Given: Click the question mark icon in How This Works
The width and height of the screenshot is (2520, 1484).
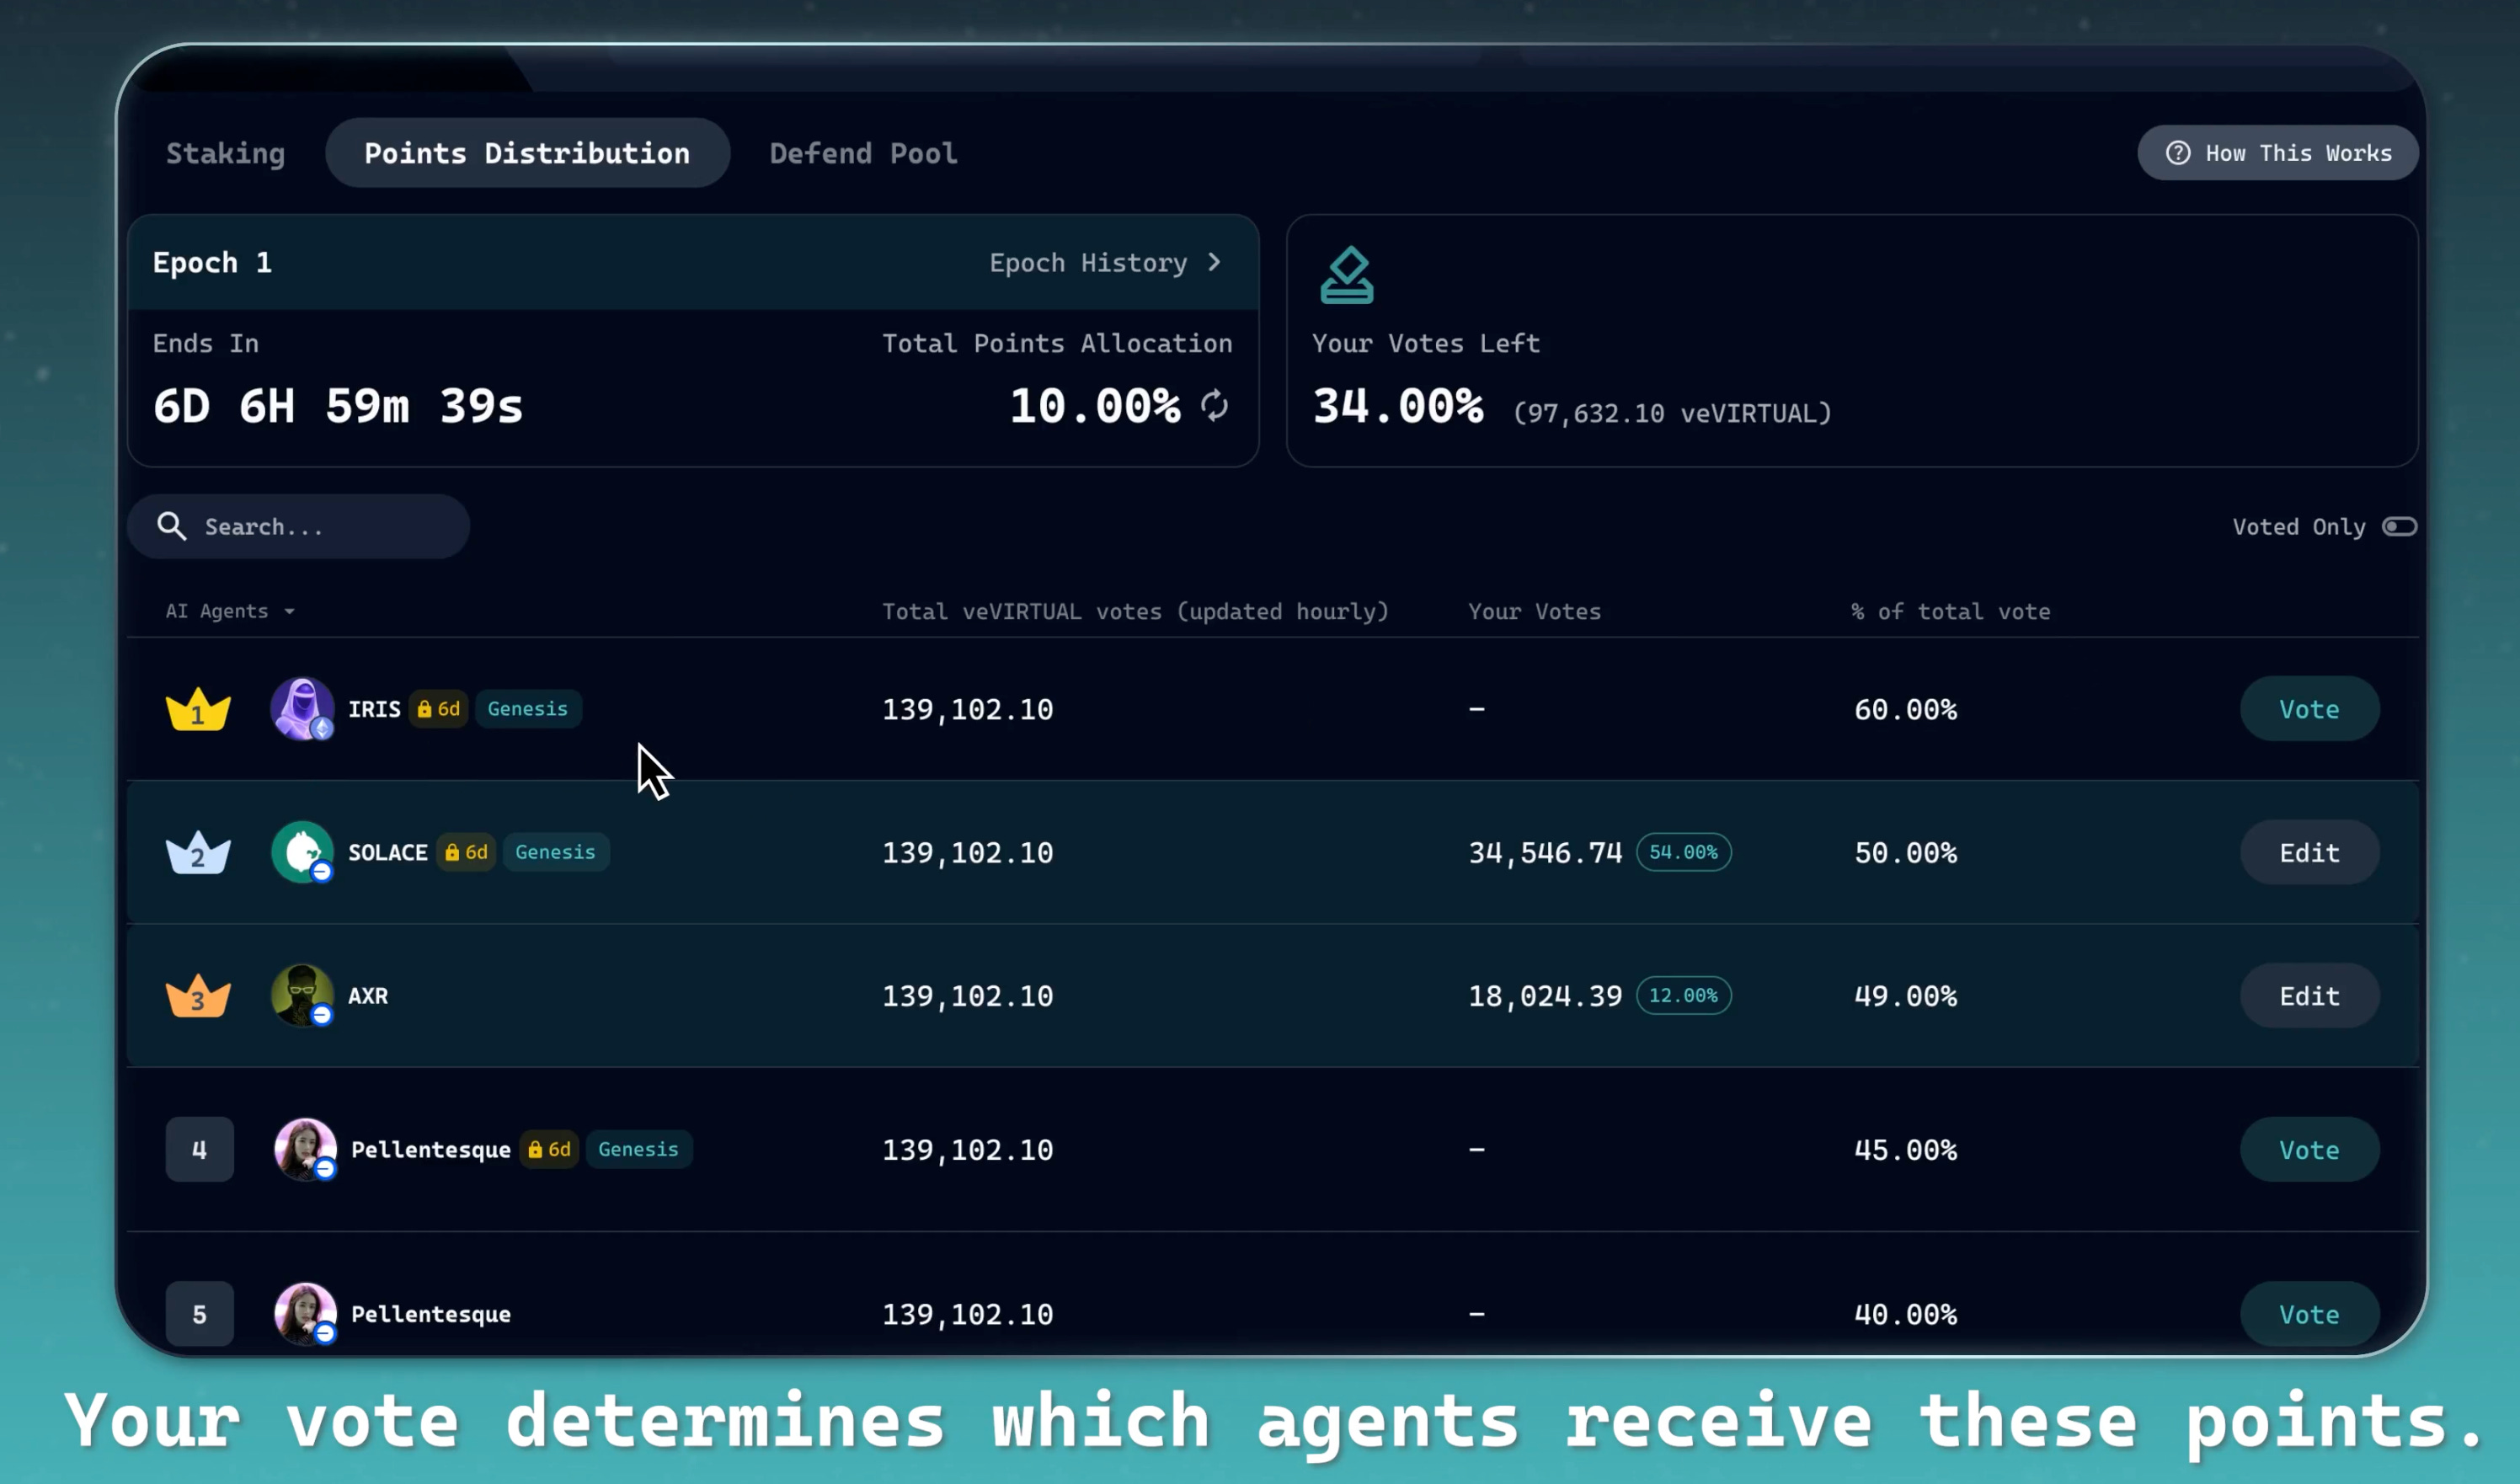Looking at the screenshot, I should point(2178,153).
